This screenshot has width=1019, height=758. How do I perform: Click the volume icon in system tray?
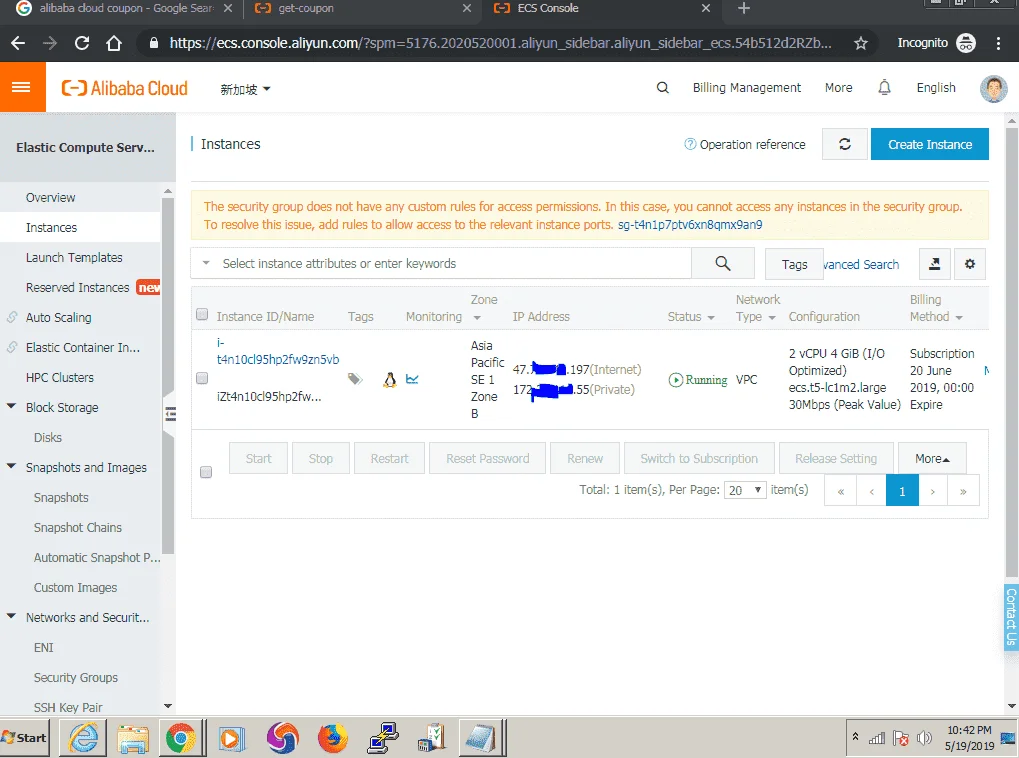[x=923, y=738]
